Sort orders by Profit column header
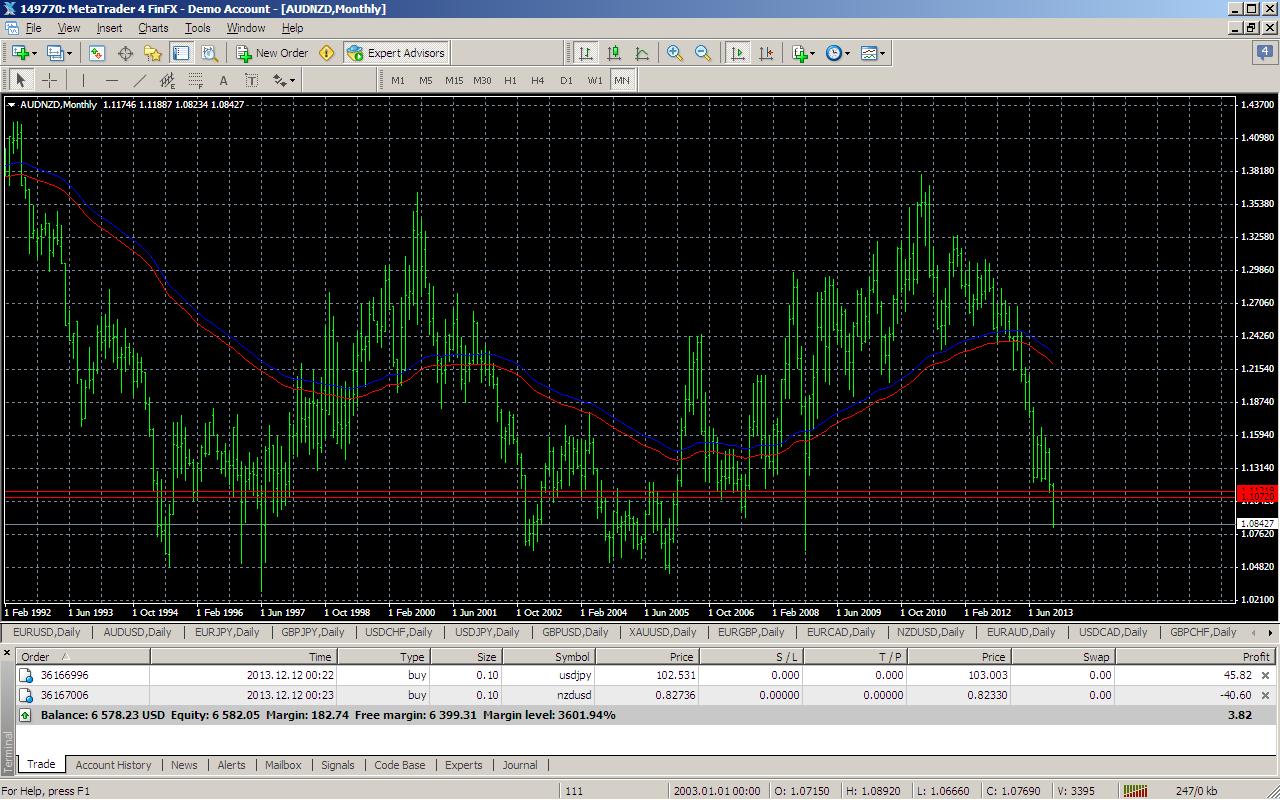 tap(1195, 657)
